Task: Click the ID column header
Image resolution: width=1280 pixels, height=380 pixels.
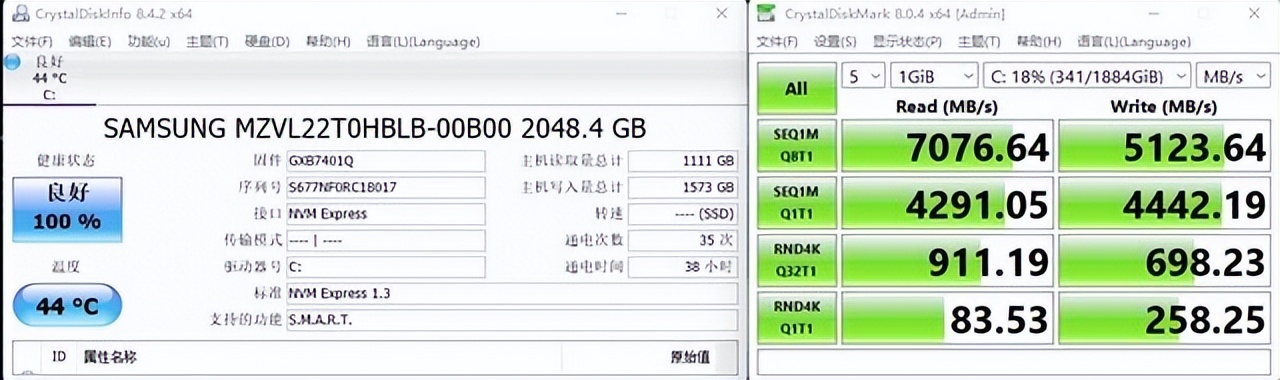Action: (59, 357)
